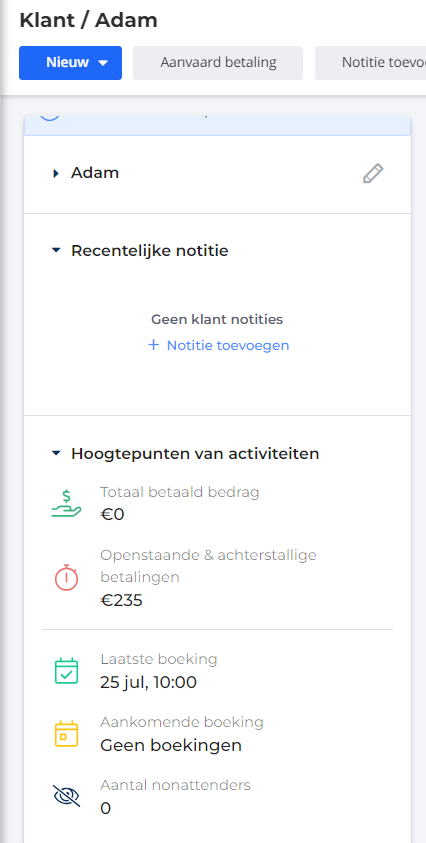Click the Geen boekingen upcoming booking text

[171, 746]
